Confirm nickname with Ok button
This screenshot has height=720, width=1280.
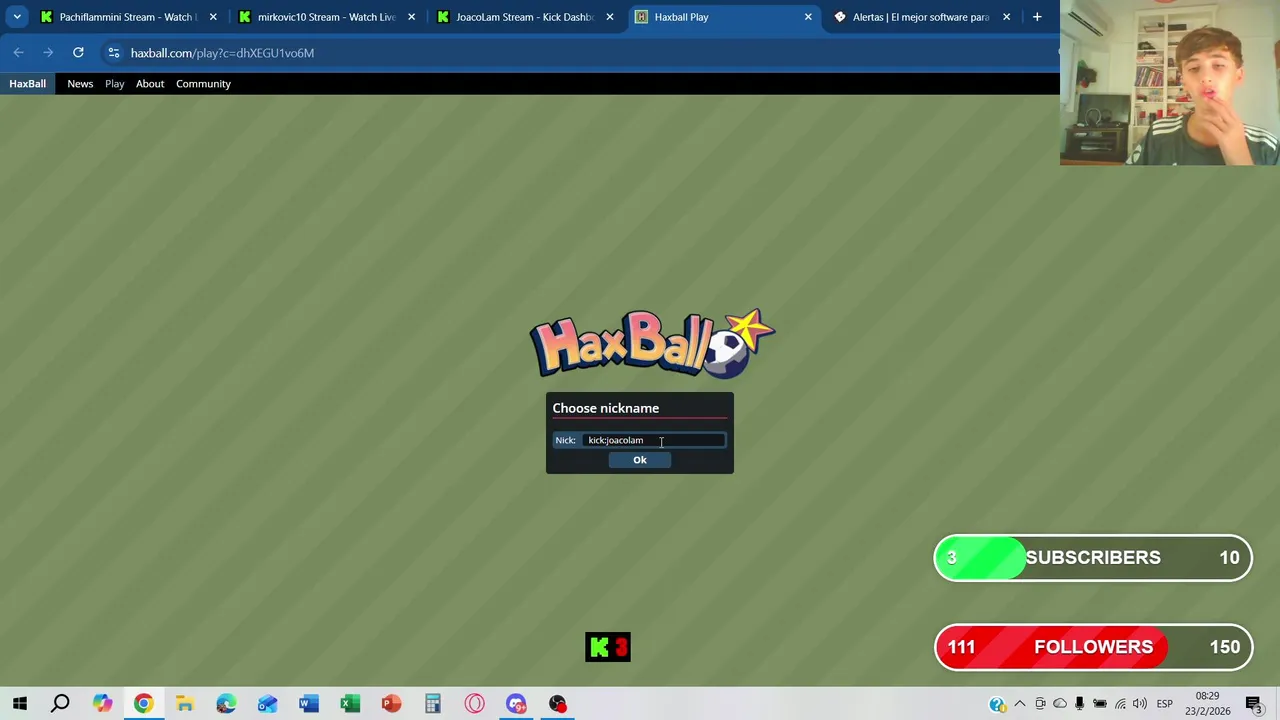coord(640,460)
